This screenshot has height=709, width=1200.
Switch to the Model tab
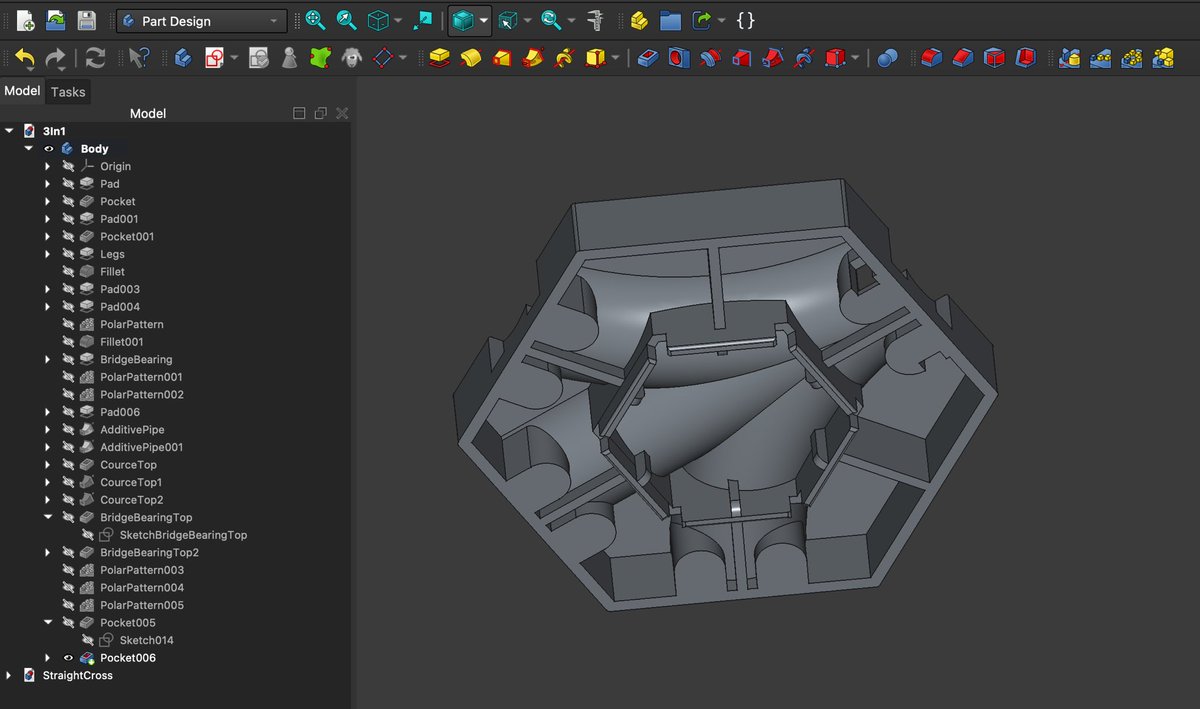[x=22, y=91]
